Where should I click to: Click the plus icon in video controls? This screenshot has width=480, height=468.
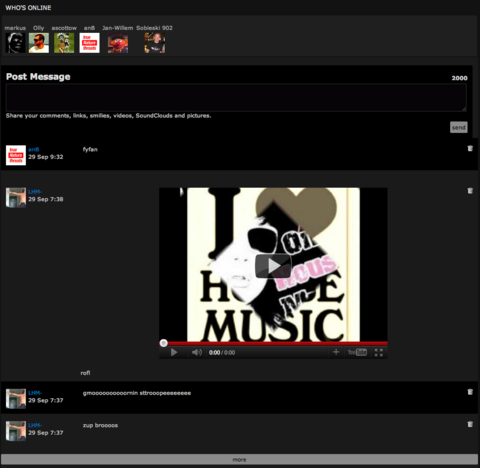click(336, 352)
